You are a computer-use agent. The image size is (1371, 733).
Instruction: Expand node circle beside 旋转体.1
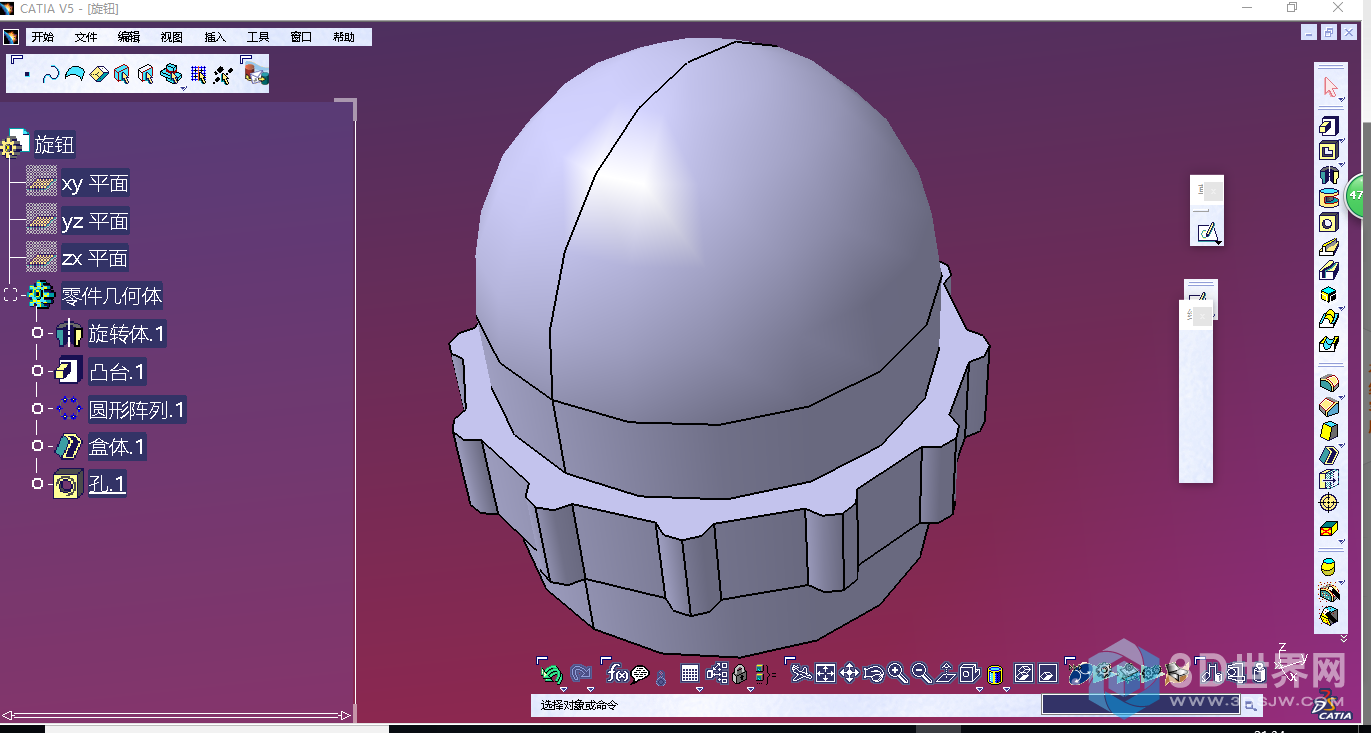[37, 333]
